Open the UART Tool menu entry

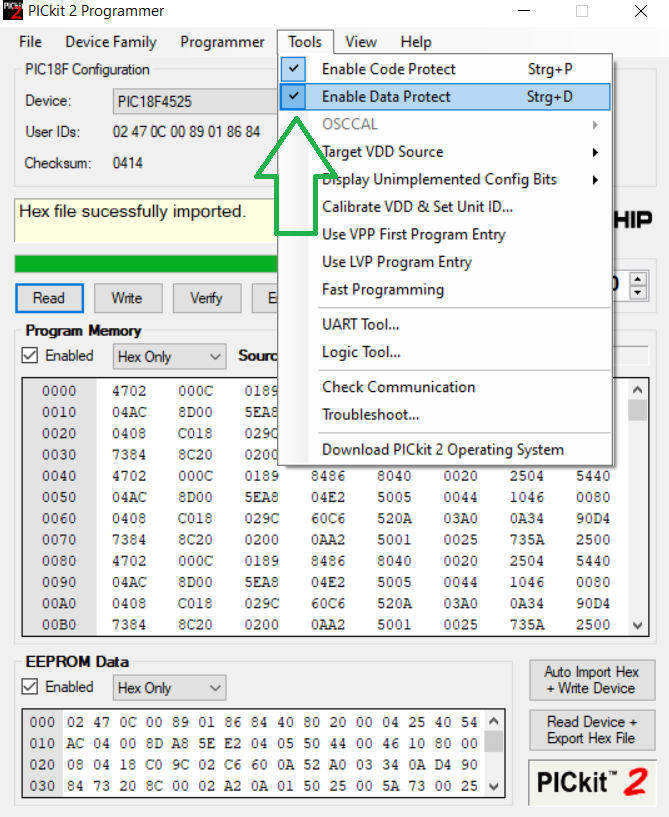[361, 324]
